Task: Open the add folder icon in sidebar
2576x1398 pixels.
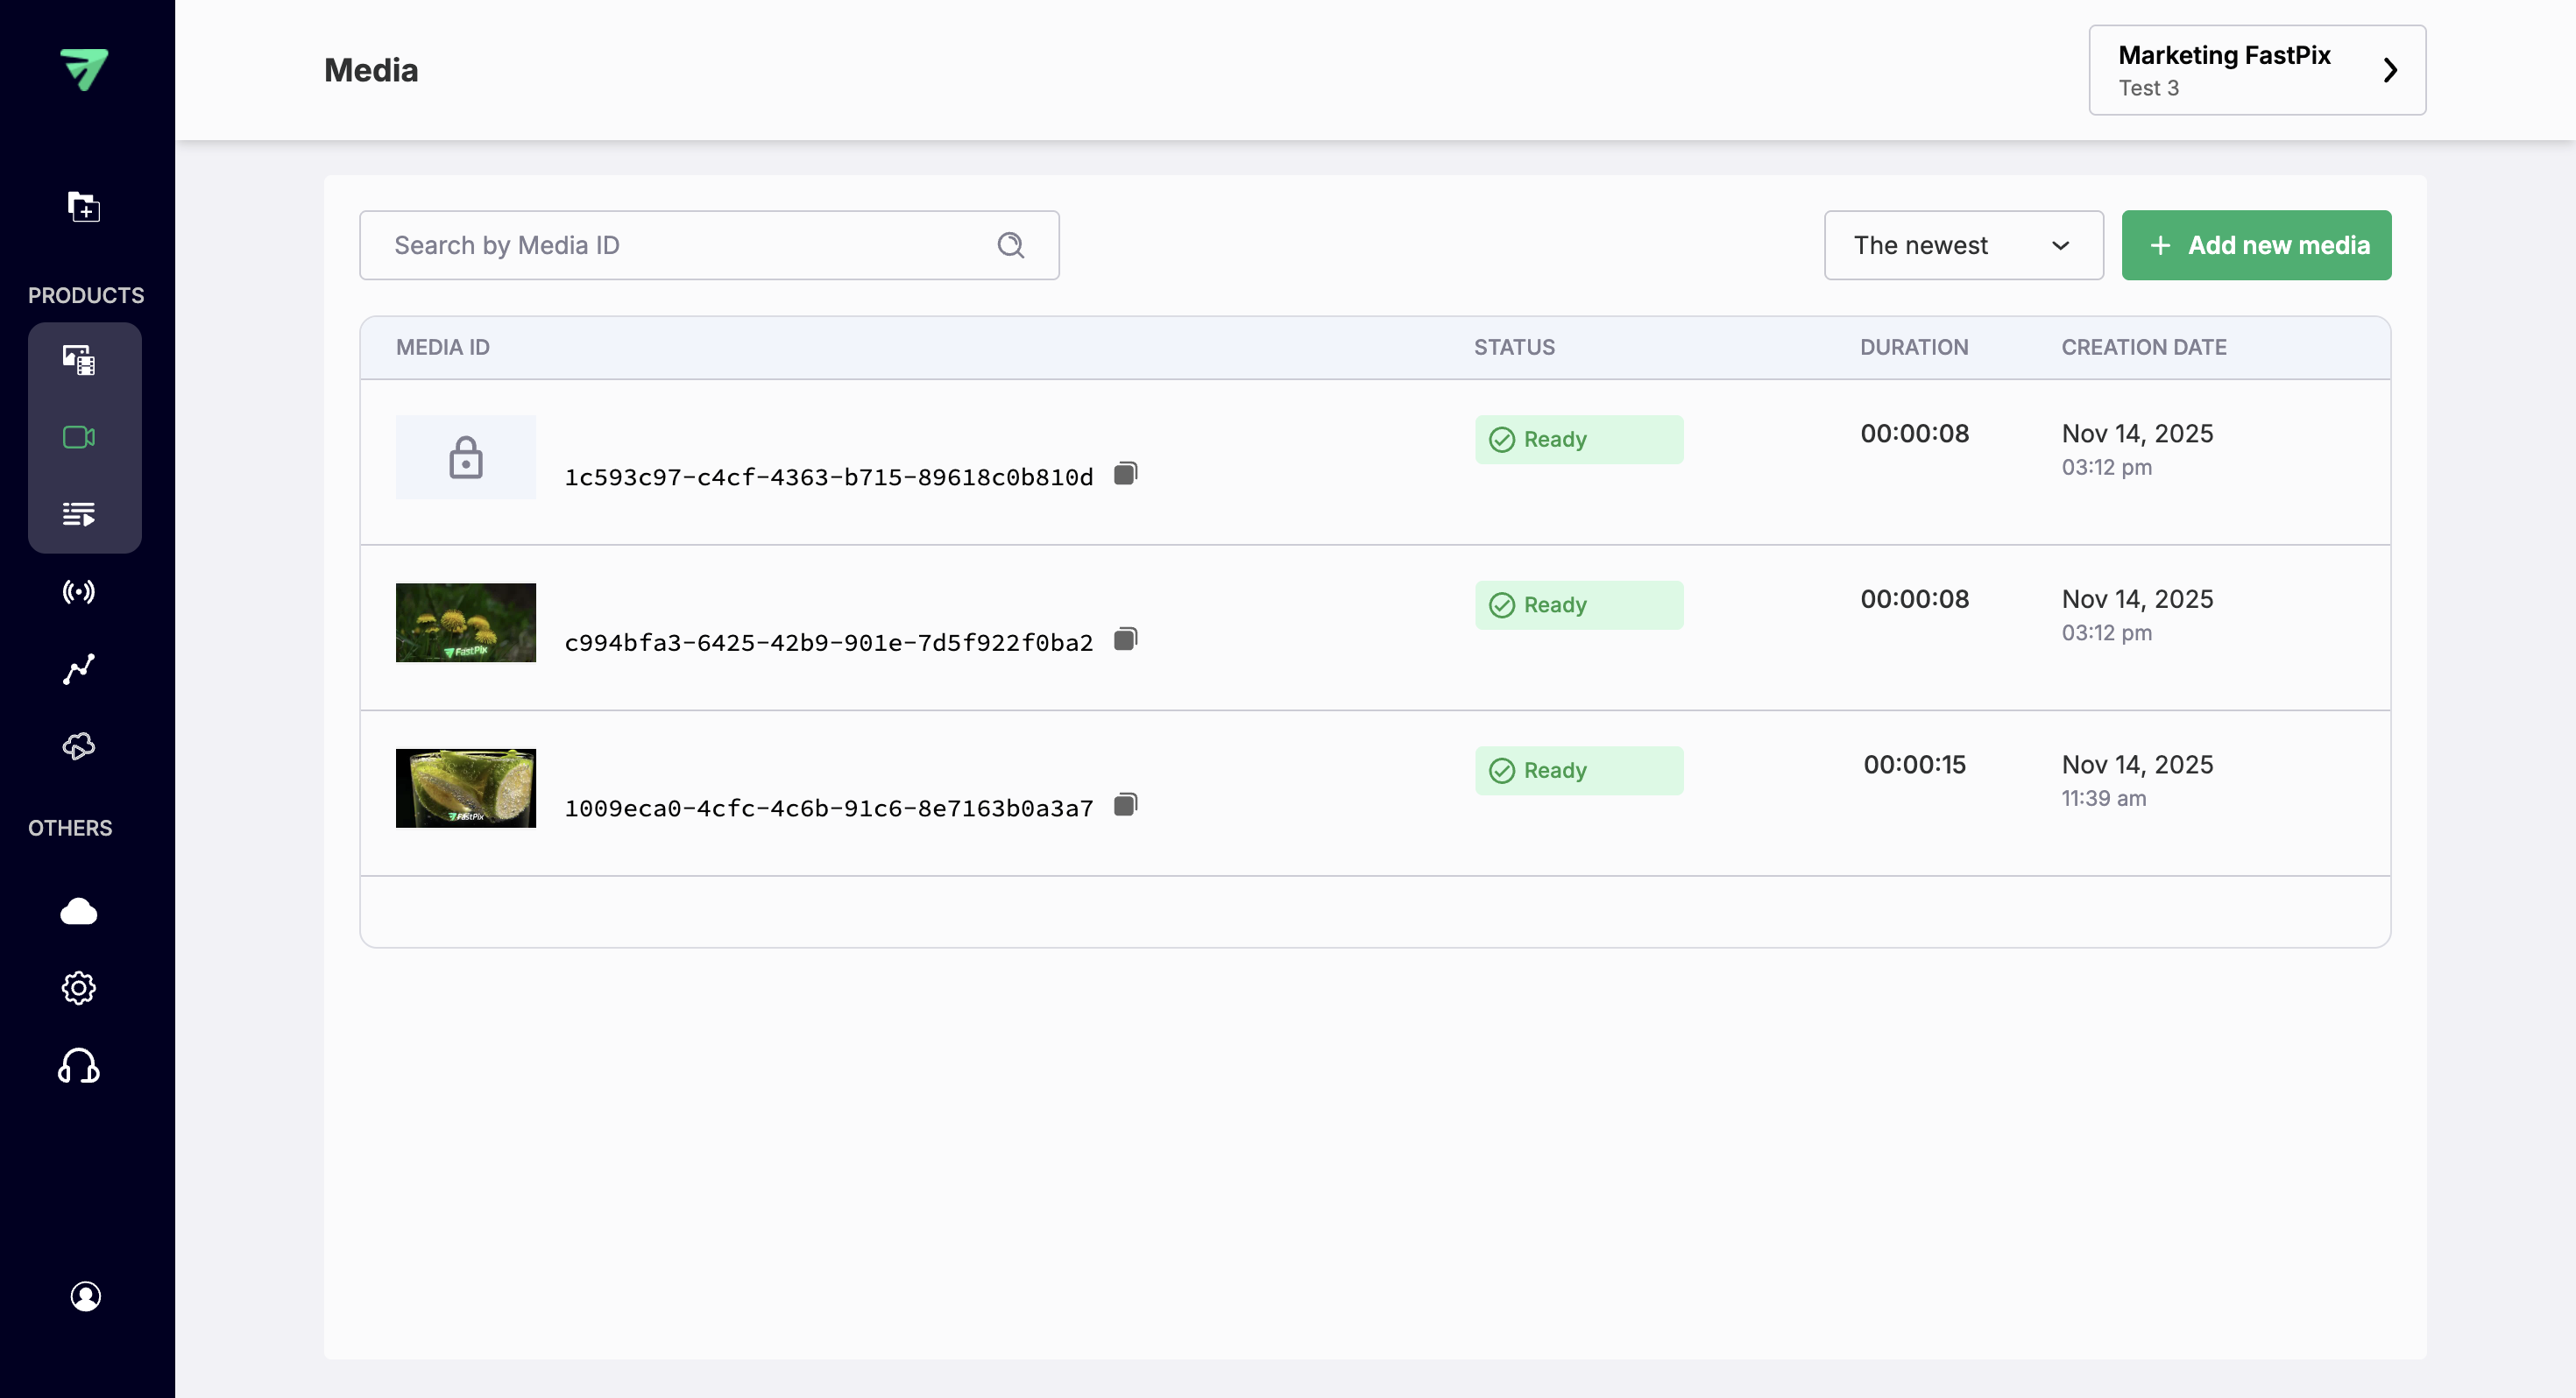Action: [83, 206]
